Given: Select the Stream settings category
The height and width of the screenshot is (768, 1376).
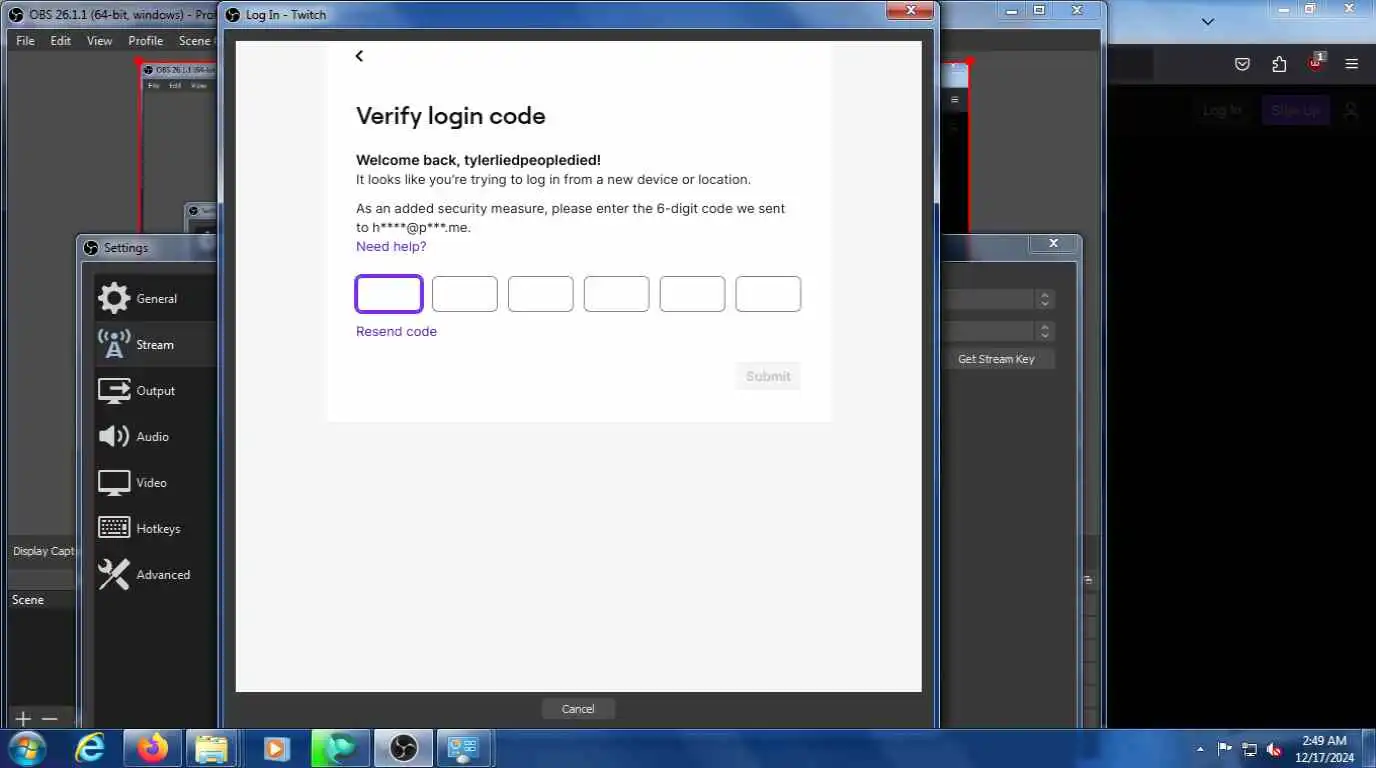Looking at the screenshot, I should (155, 344).
